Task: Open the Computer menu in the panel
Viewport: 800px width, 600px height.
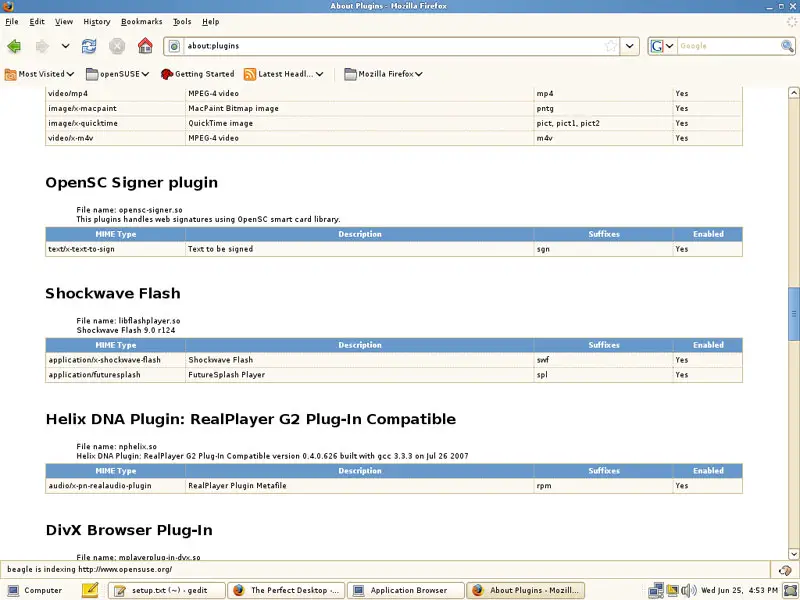Action: [x=35, y=590]
